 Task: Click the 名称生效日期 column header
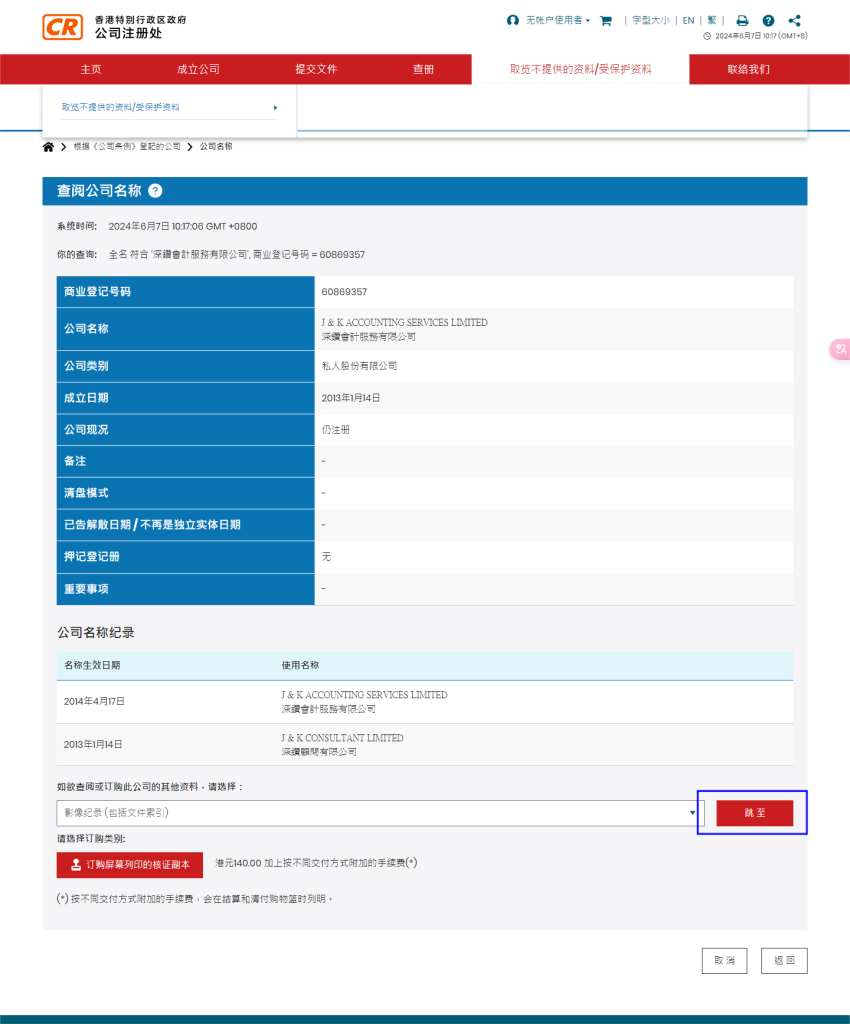(92, 665)
